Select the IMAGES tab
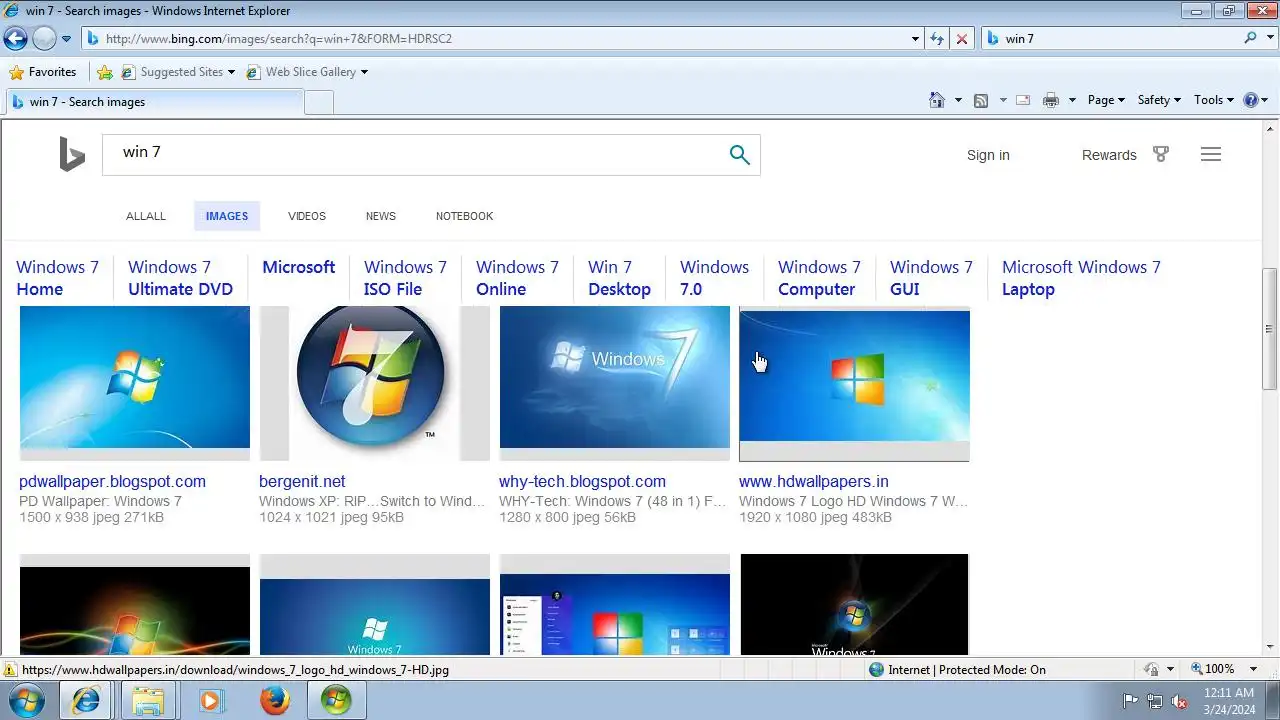Viewport: 1280px width, 720px height. coord(227,216)
